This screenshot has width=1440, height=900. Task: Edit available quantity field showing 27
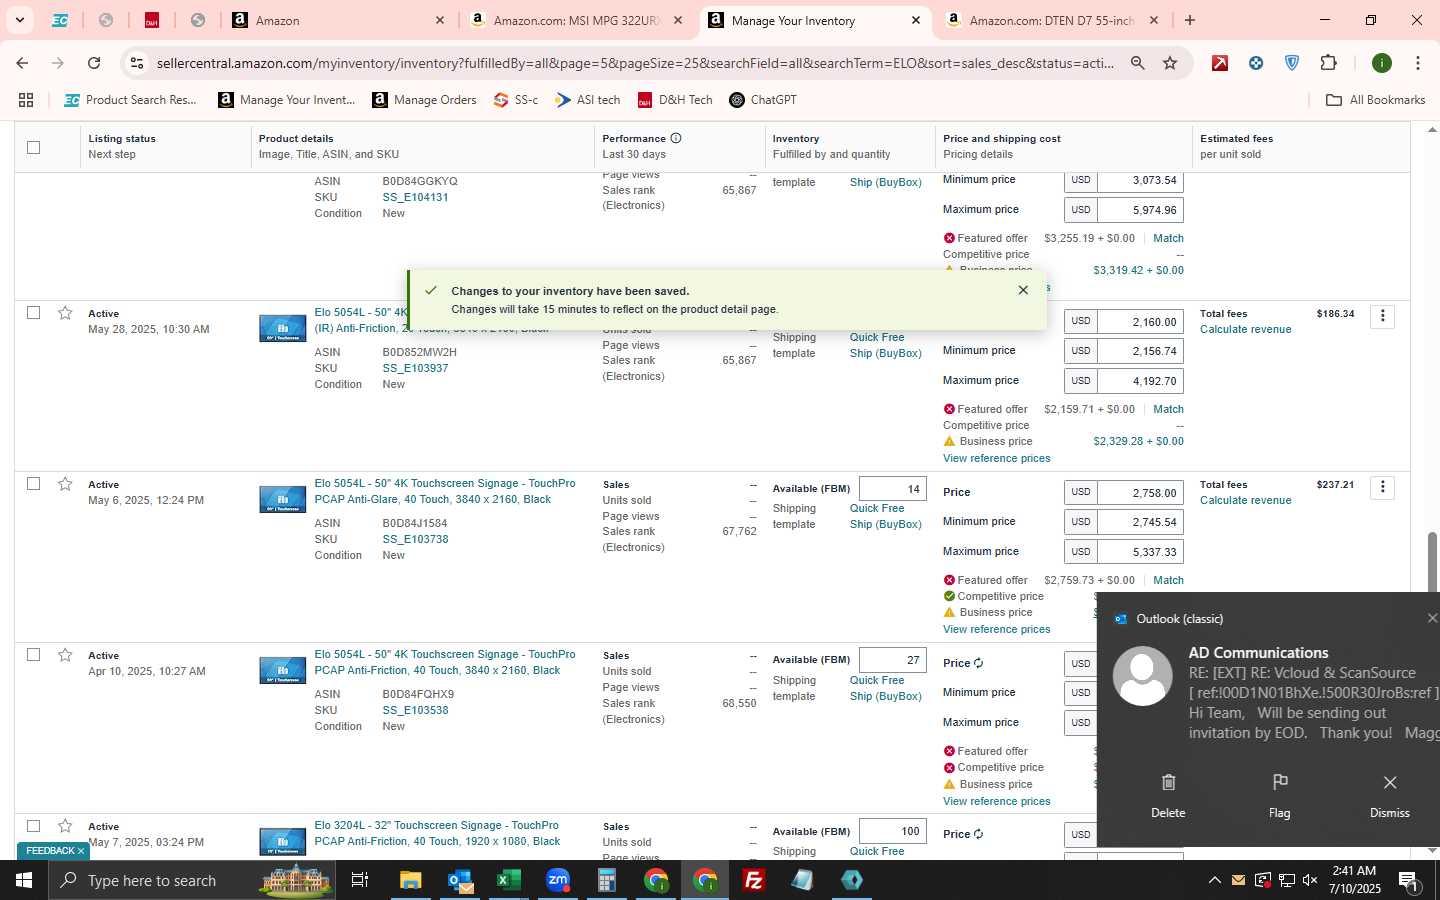892,660
